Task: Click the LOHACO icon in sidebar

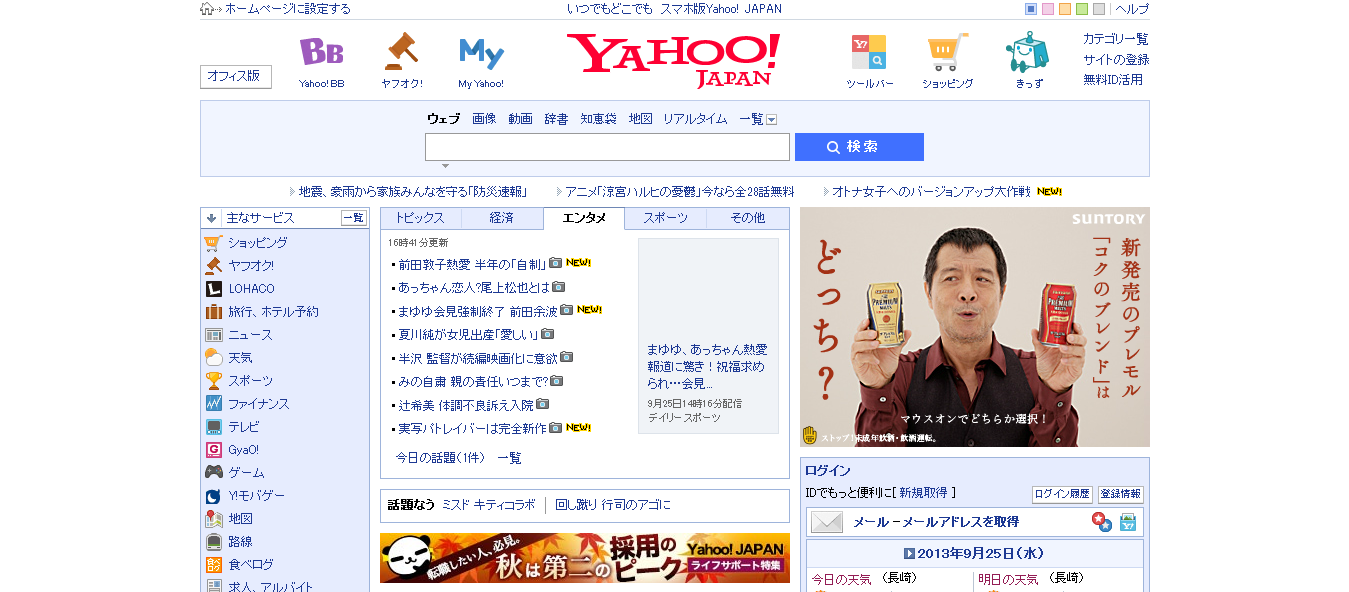Action: point(213,288)
